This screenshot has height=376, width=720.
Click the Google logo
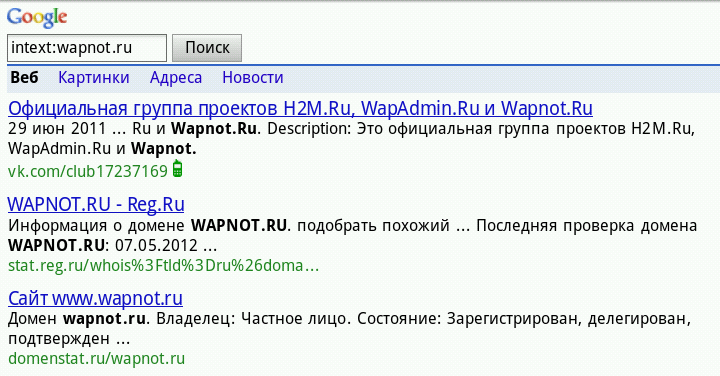37,17
